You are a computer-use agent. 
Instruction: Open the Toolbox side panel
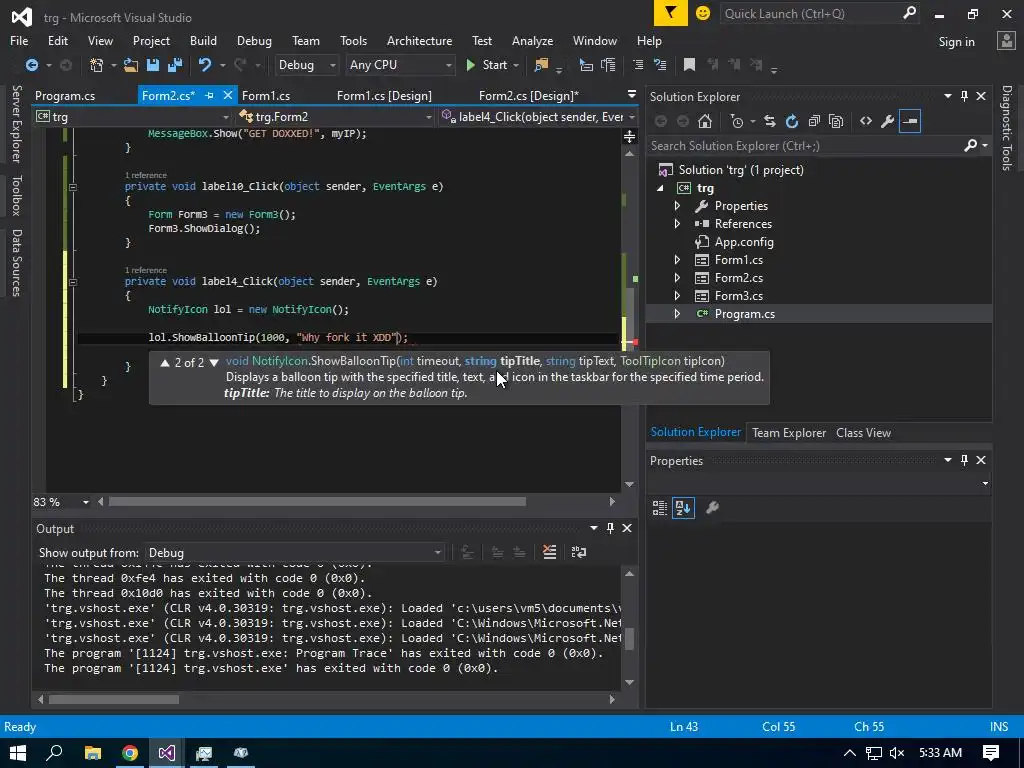(16, 195)
